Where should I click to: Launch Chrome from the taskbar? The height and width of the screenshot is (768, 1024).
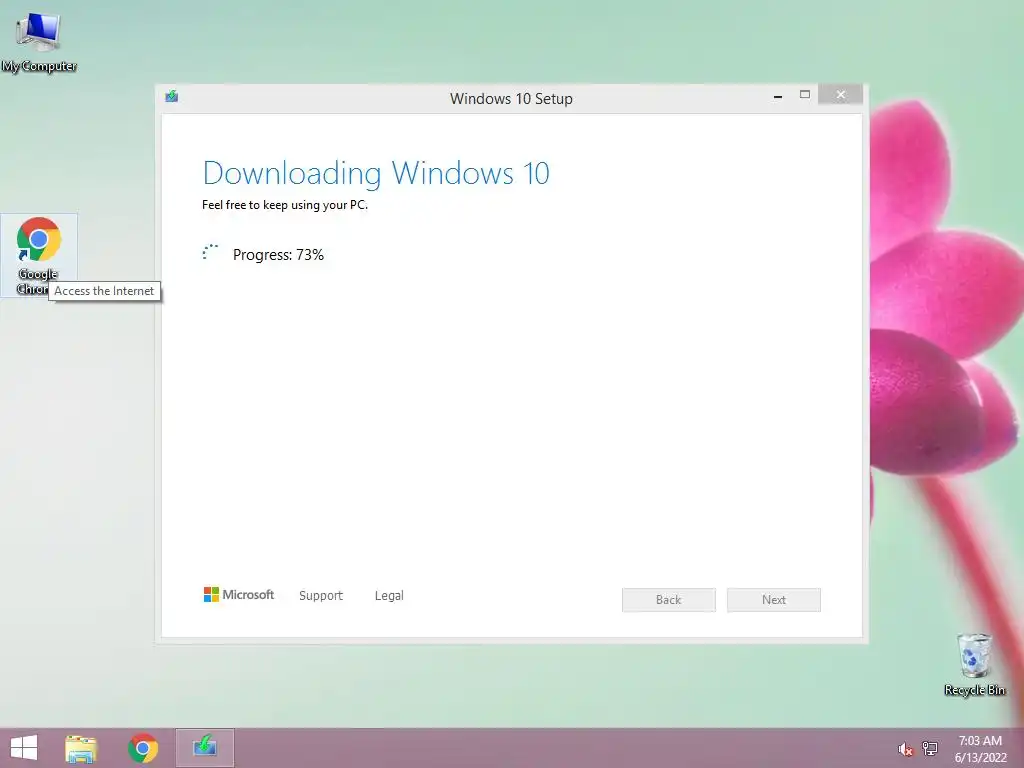[x=143, y=748]
